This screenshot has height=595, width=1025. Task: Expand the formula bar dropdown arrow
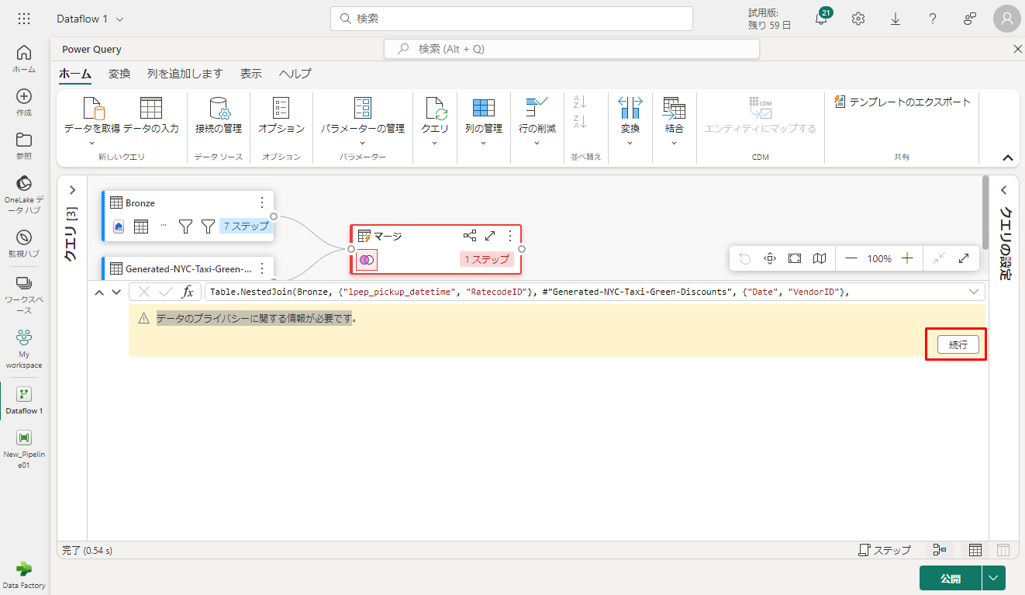(974, 292)
